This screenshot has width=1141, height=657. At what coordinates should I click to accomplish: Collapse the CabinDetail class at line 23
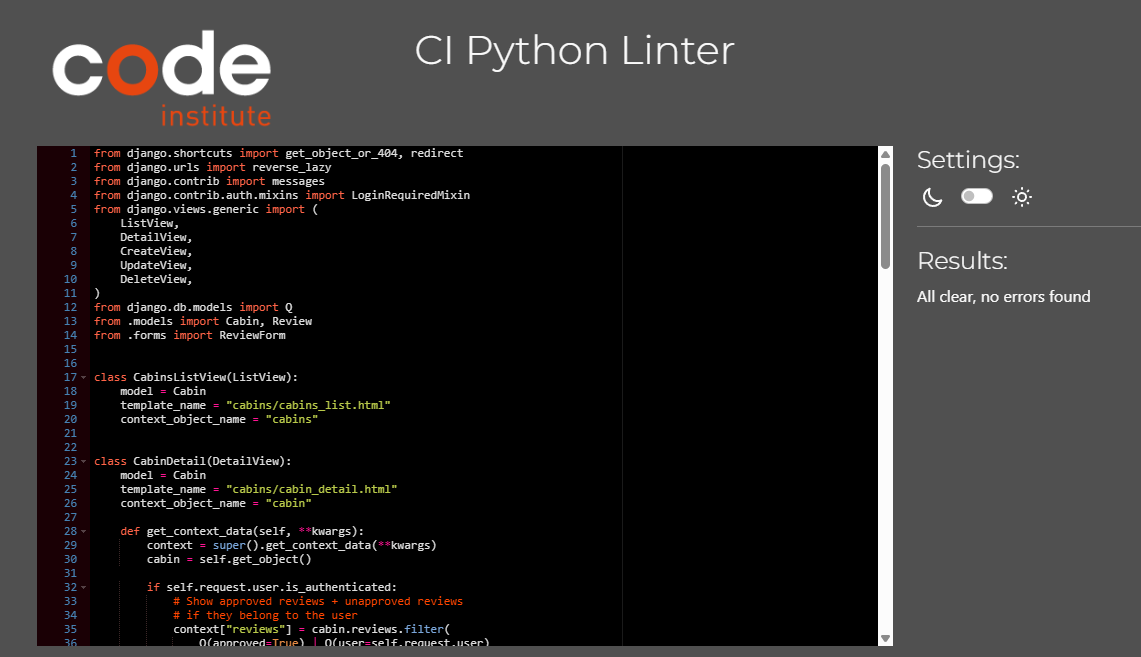point(84,461)
